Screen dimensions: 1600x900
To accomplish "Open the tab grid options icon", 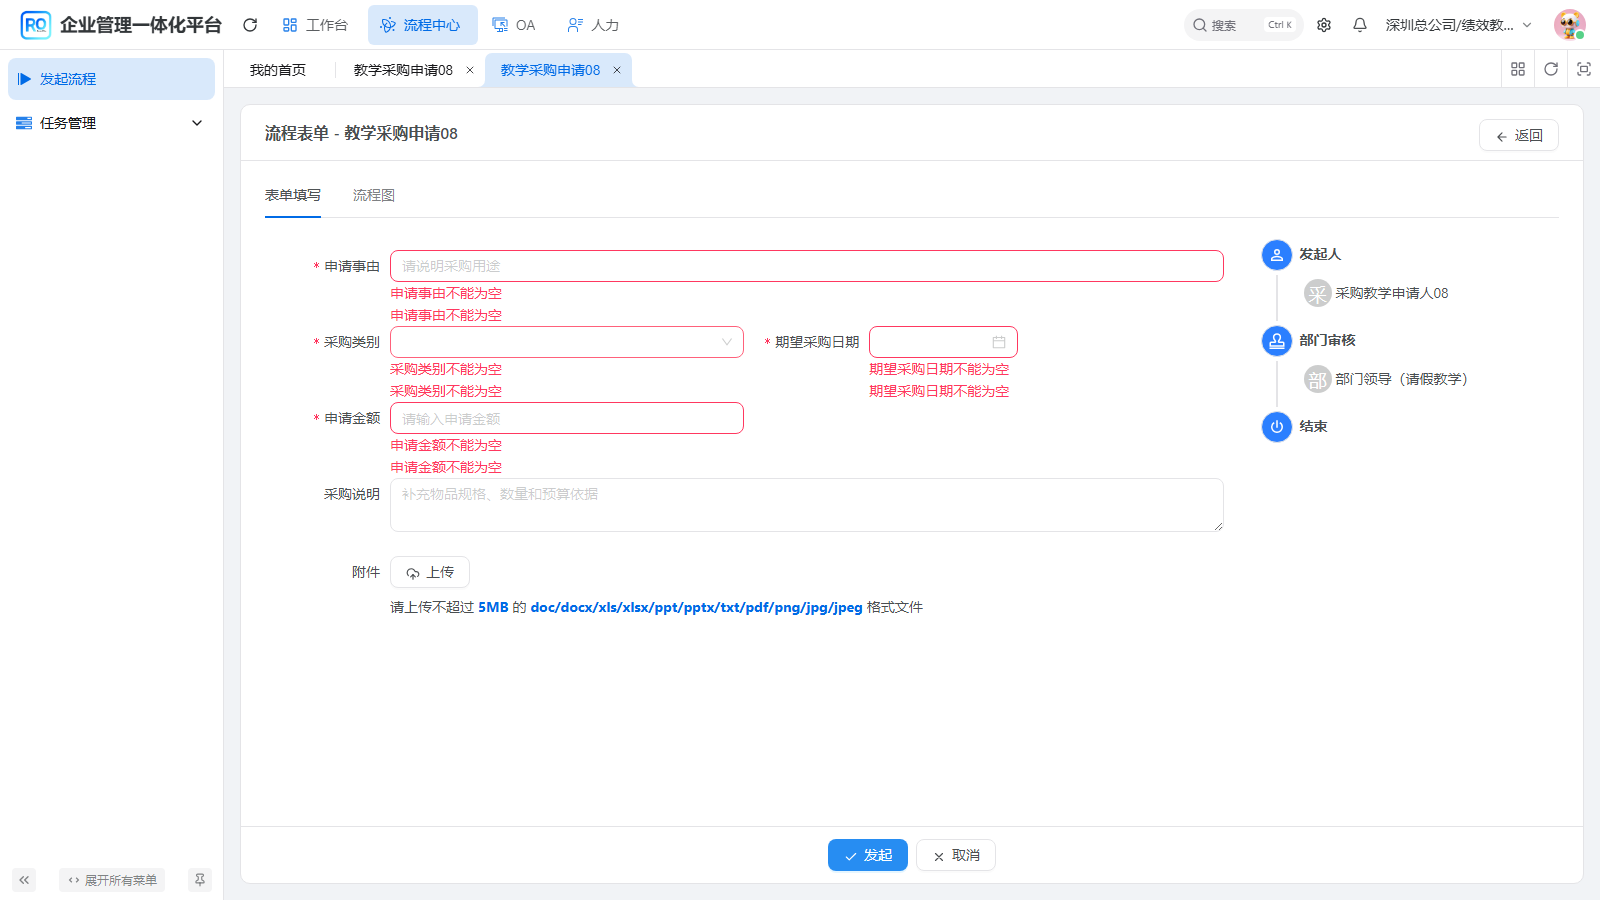I will tap(1518, 69).
